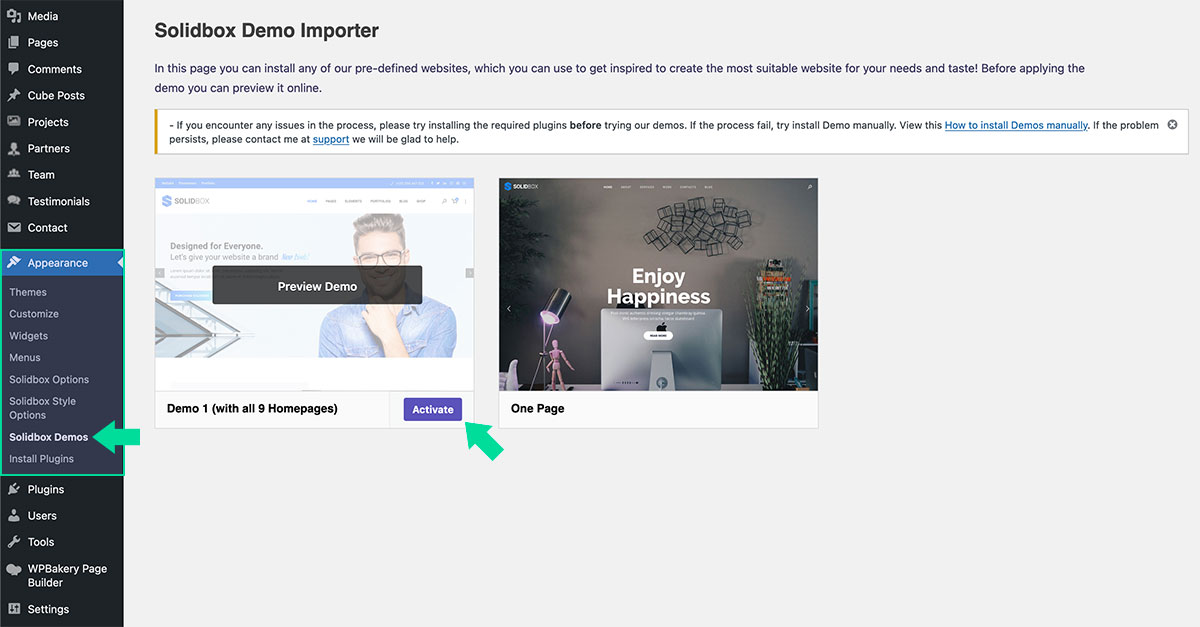Select Solidbox Demos in Appearance submenu
Image resolution: width=1200 pixels, height=627 pixels.
click(x=48, y=437)
